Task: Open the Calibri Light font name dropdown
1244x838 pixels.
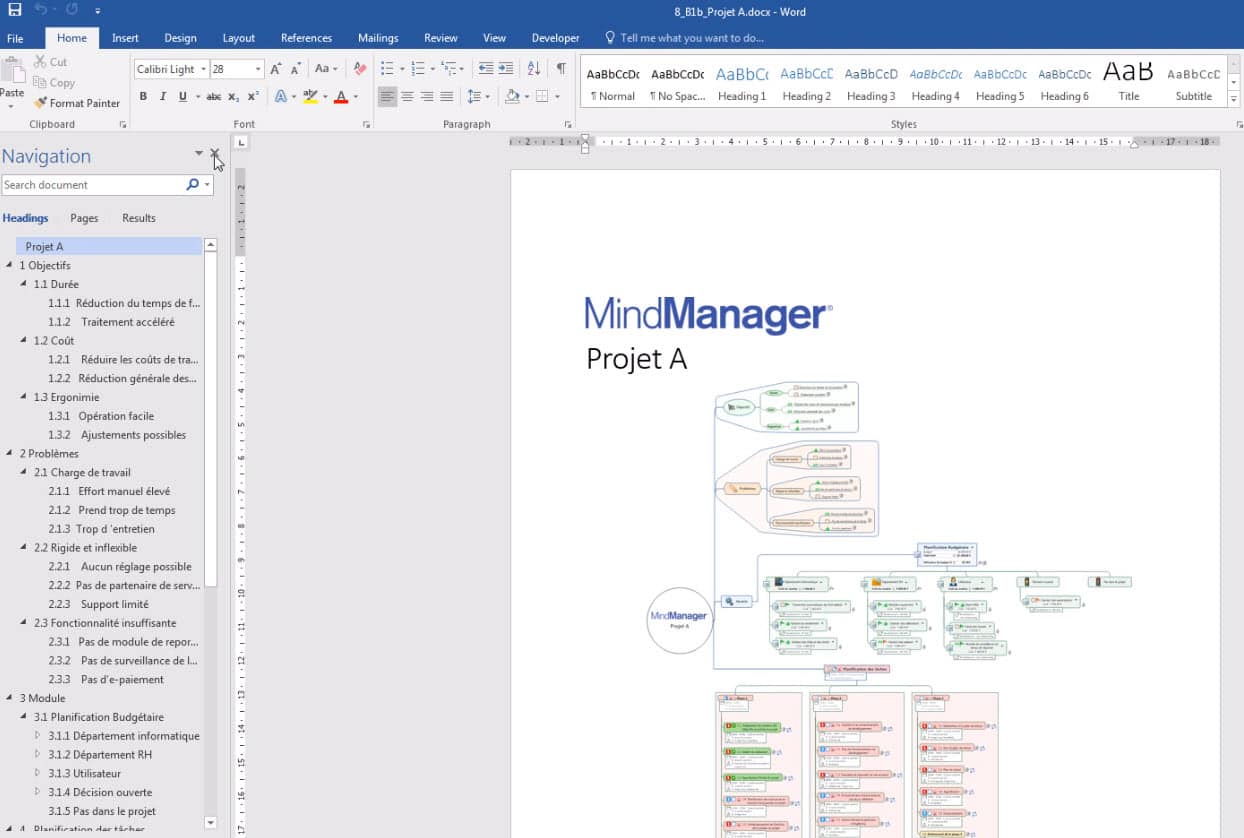Action: coord(204,69)
